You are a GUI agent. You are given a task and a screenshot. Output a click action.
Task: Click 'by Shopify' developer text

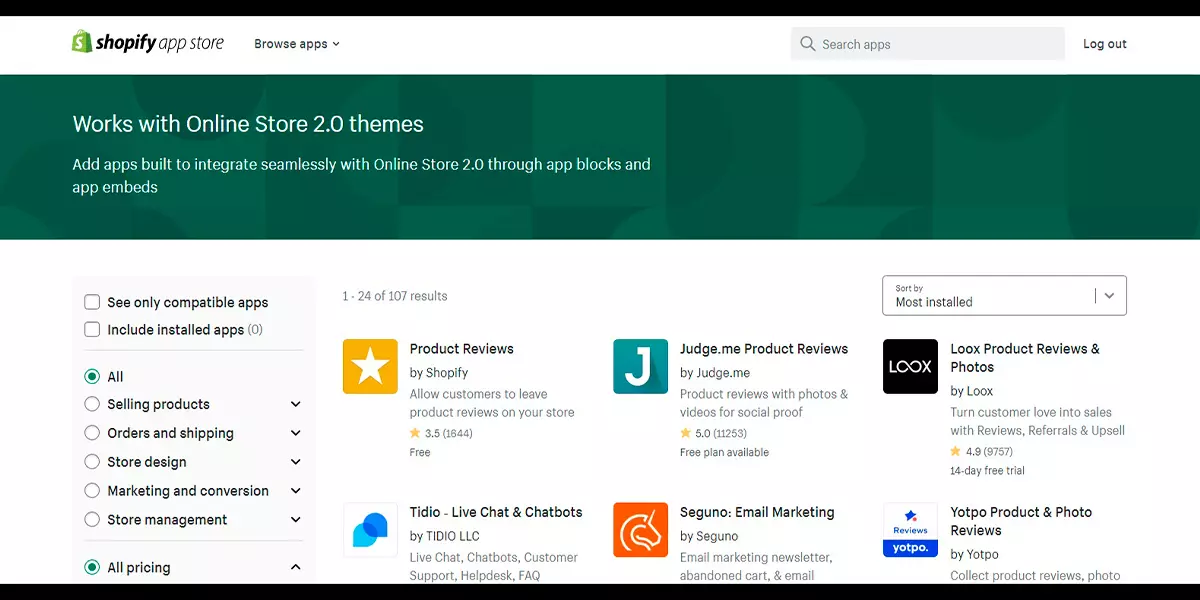click(x=439, y=373)
